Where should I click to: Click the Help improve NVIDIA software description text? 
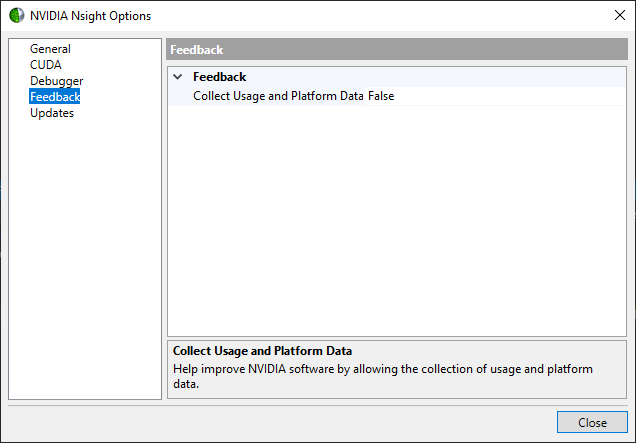pos(383,376)
